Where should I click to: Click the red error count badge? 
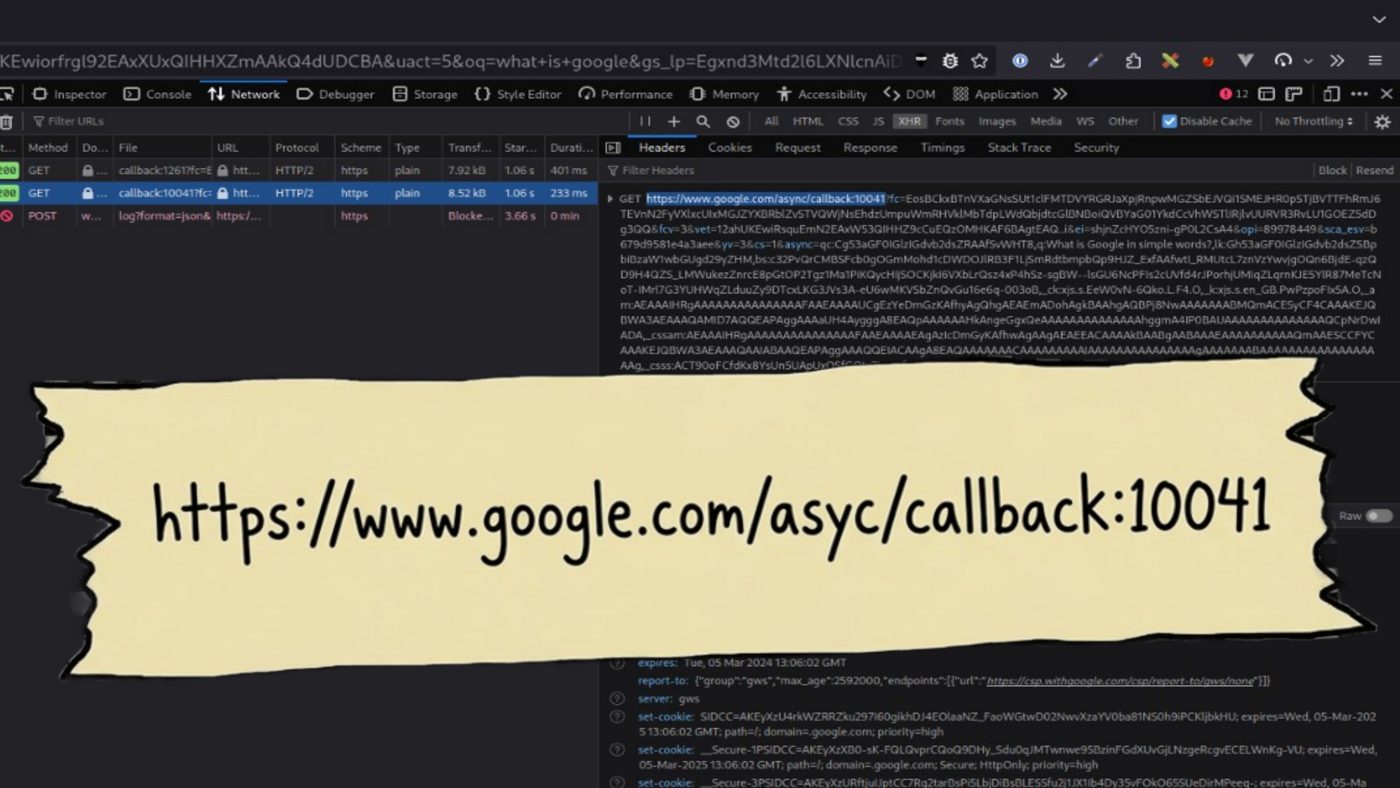(1234, 94)
